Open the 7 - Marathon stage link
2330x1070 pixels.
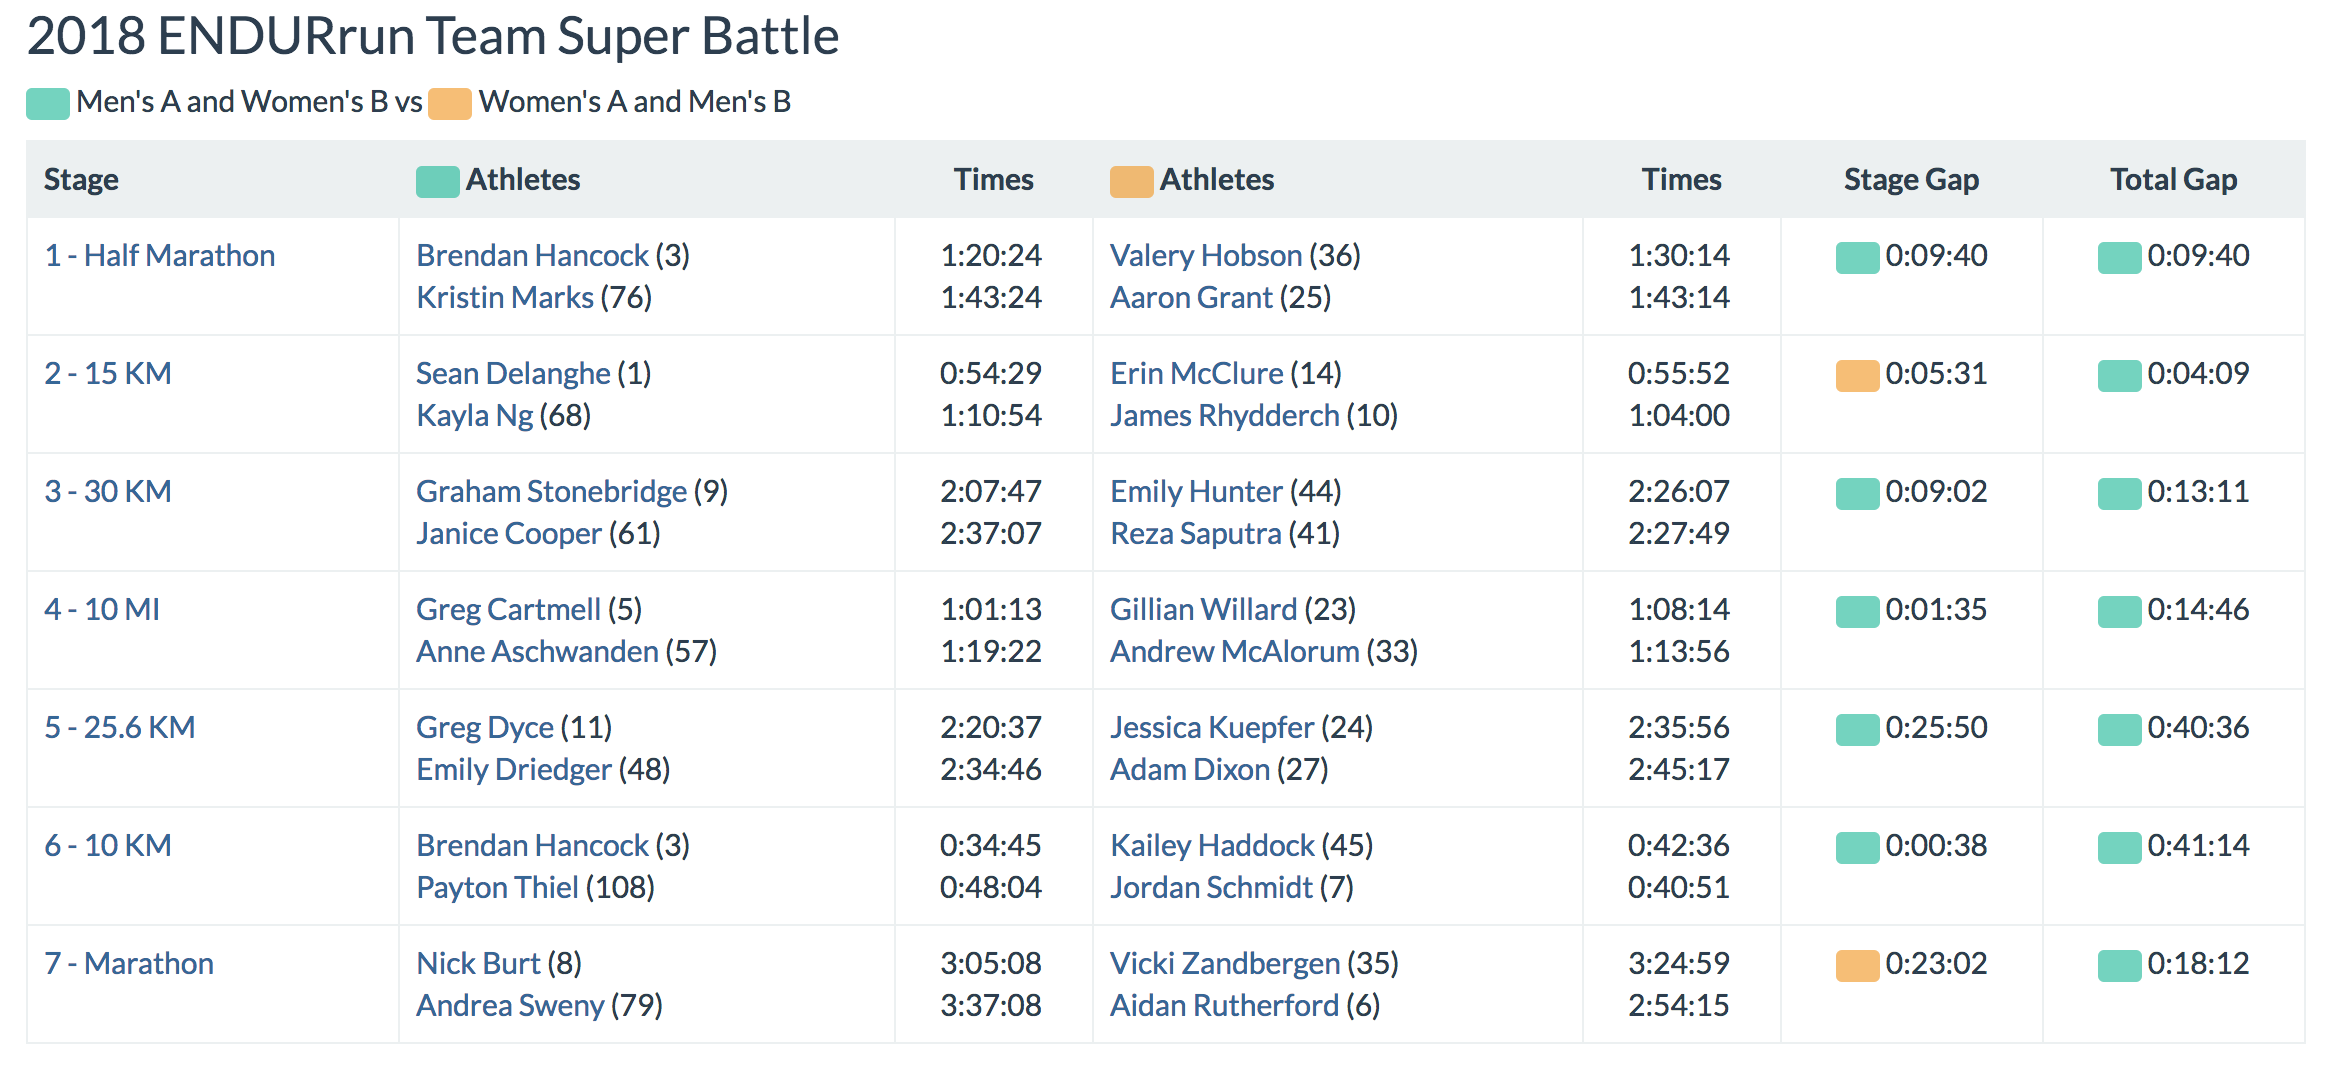click(x=129, y=964)
